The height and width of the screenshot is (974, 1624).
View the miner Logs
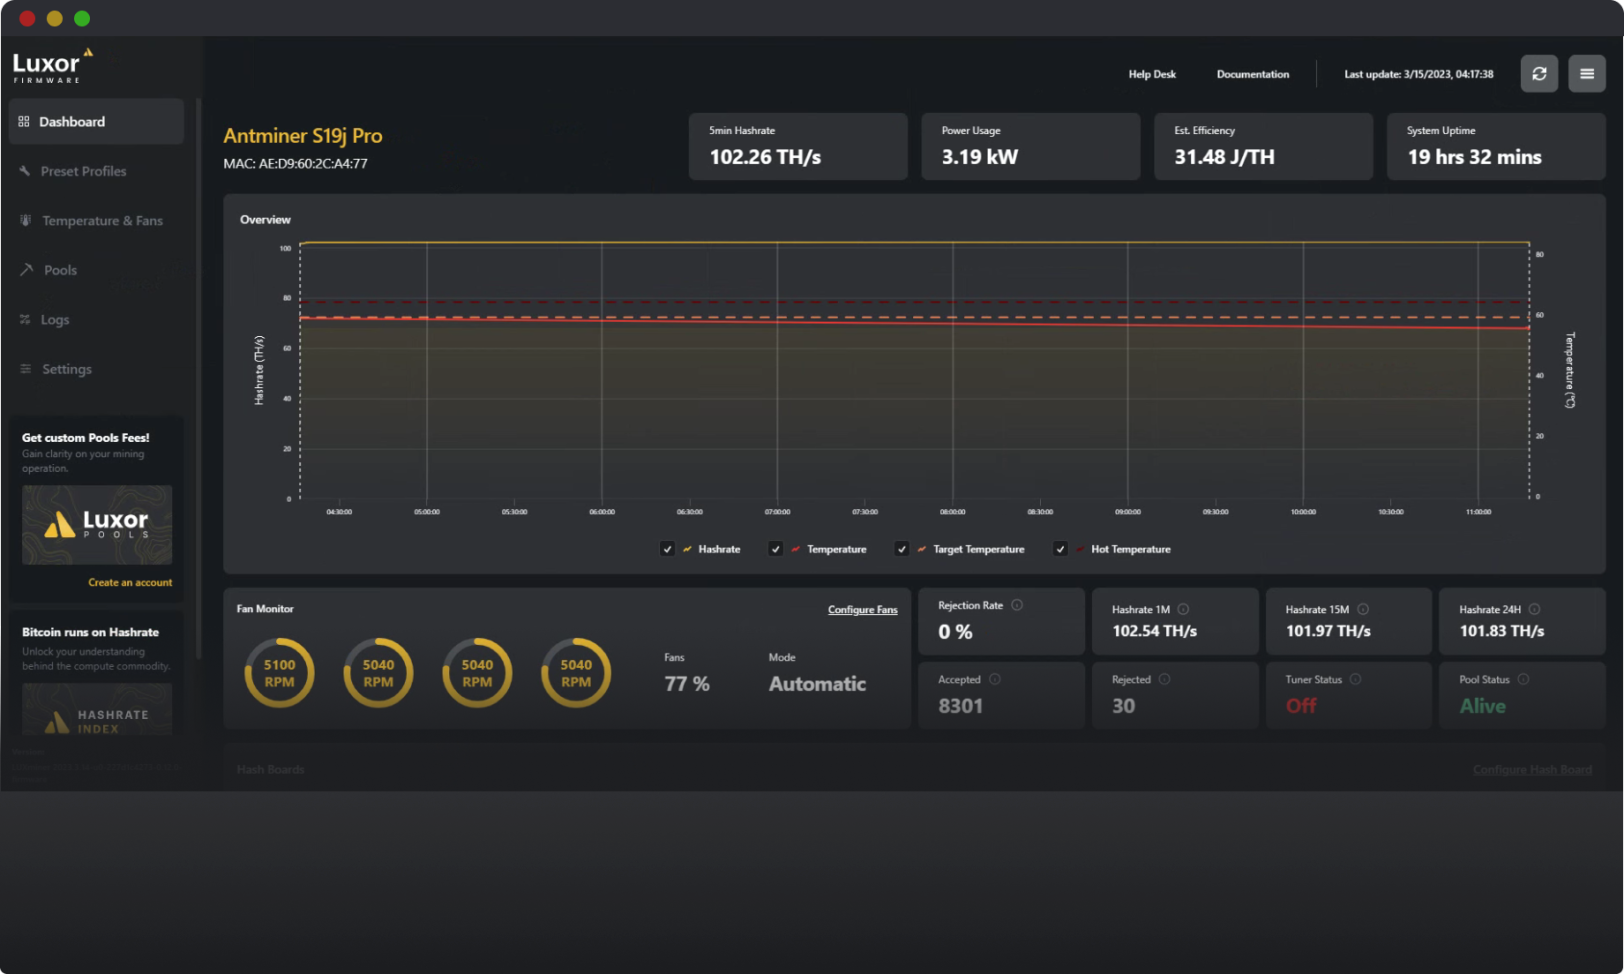click(x=55, y=319)
